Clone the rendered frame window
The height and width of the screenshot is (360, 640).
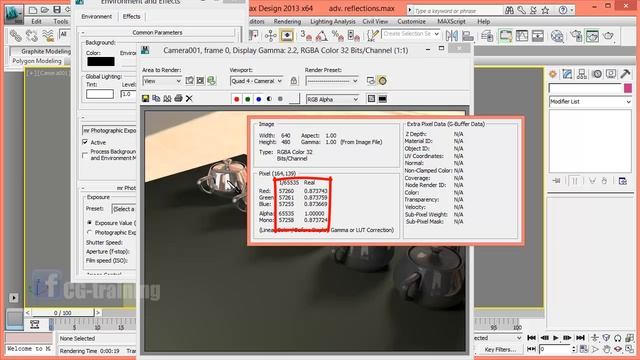click(167, 98)
